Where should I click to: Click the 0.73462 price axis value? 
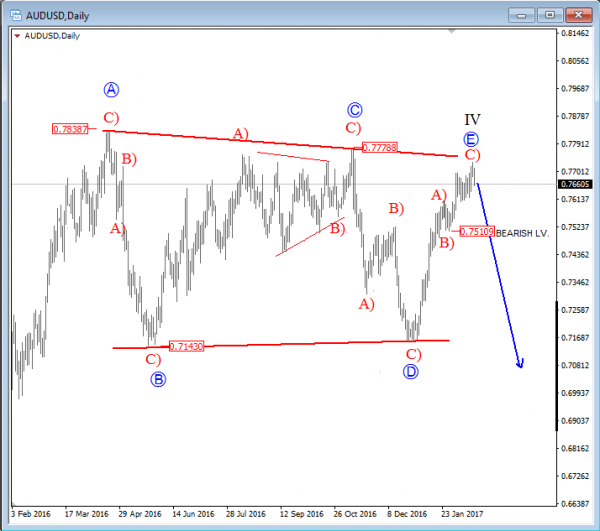(575, 282)
